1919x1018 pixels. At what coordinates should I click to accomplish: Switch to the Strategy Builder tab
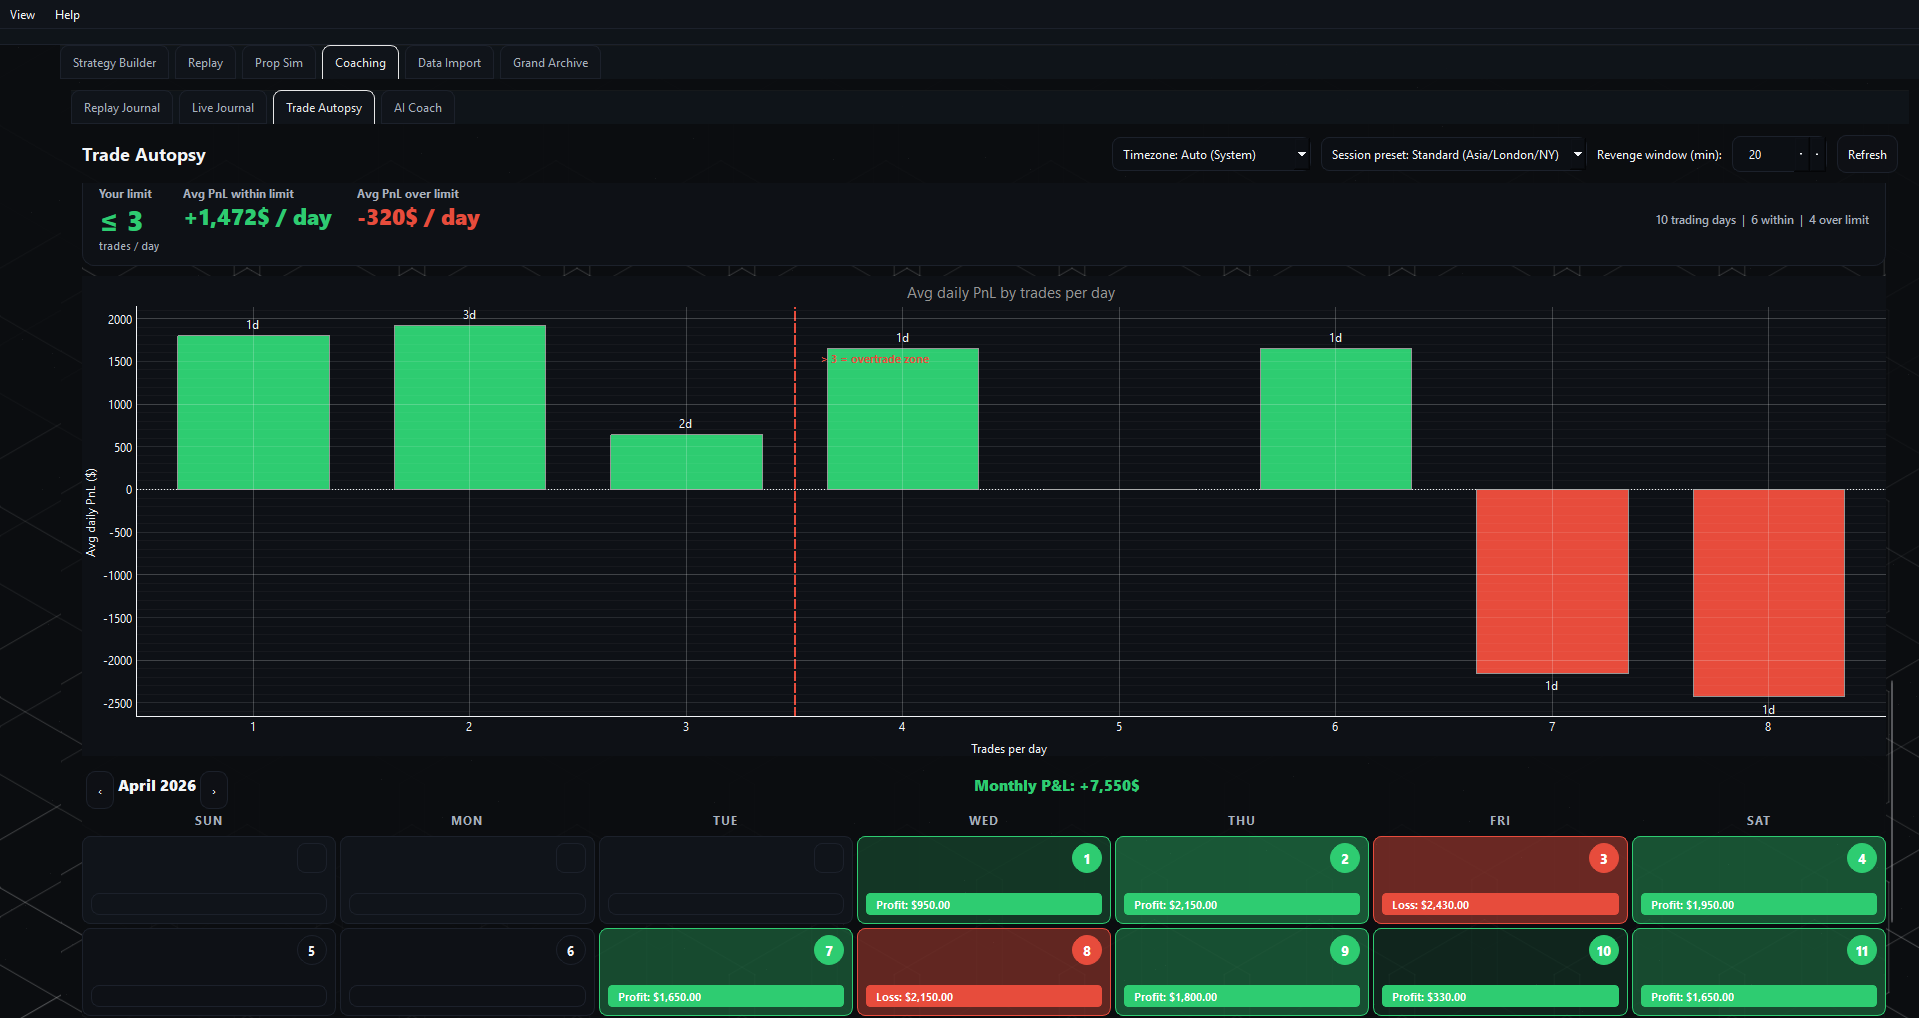point(114,63)
